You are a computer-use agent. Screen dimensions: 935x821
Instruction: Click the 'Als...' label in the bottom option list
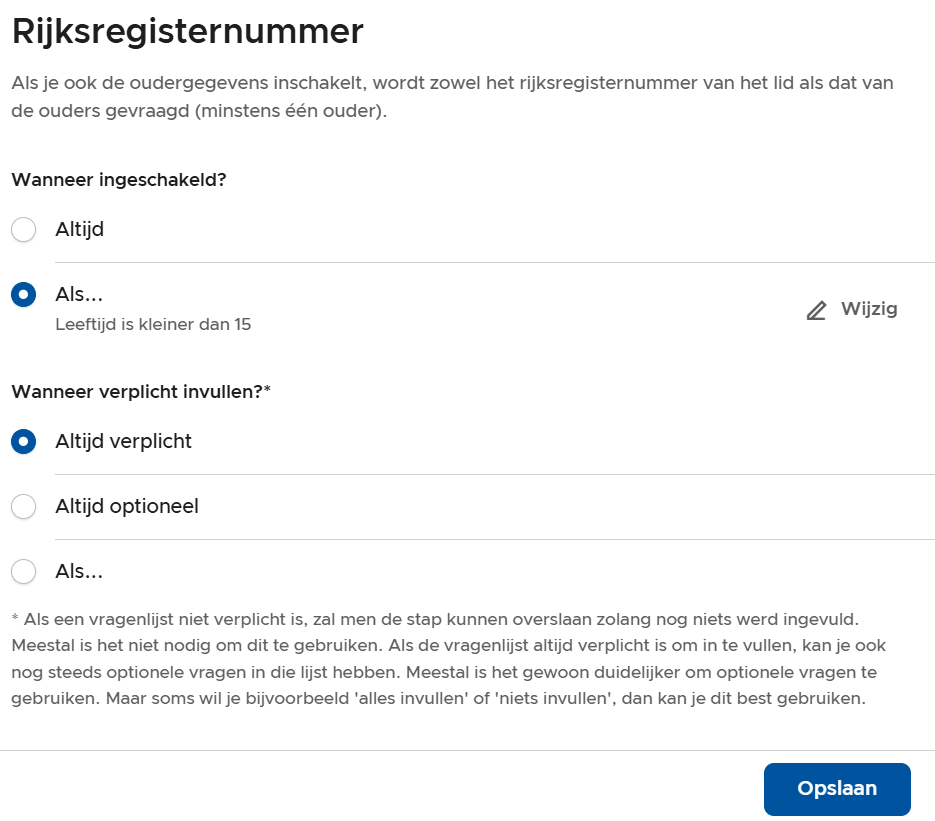(x=80, y=572)
